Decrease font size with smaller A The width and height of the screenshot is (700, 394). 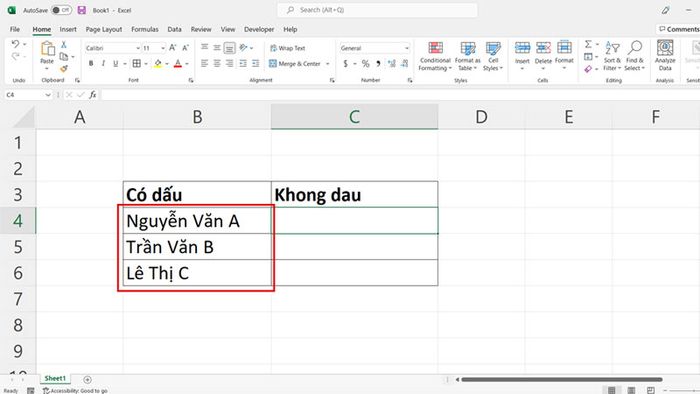pyautogui.click(x=186, y=48)
